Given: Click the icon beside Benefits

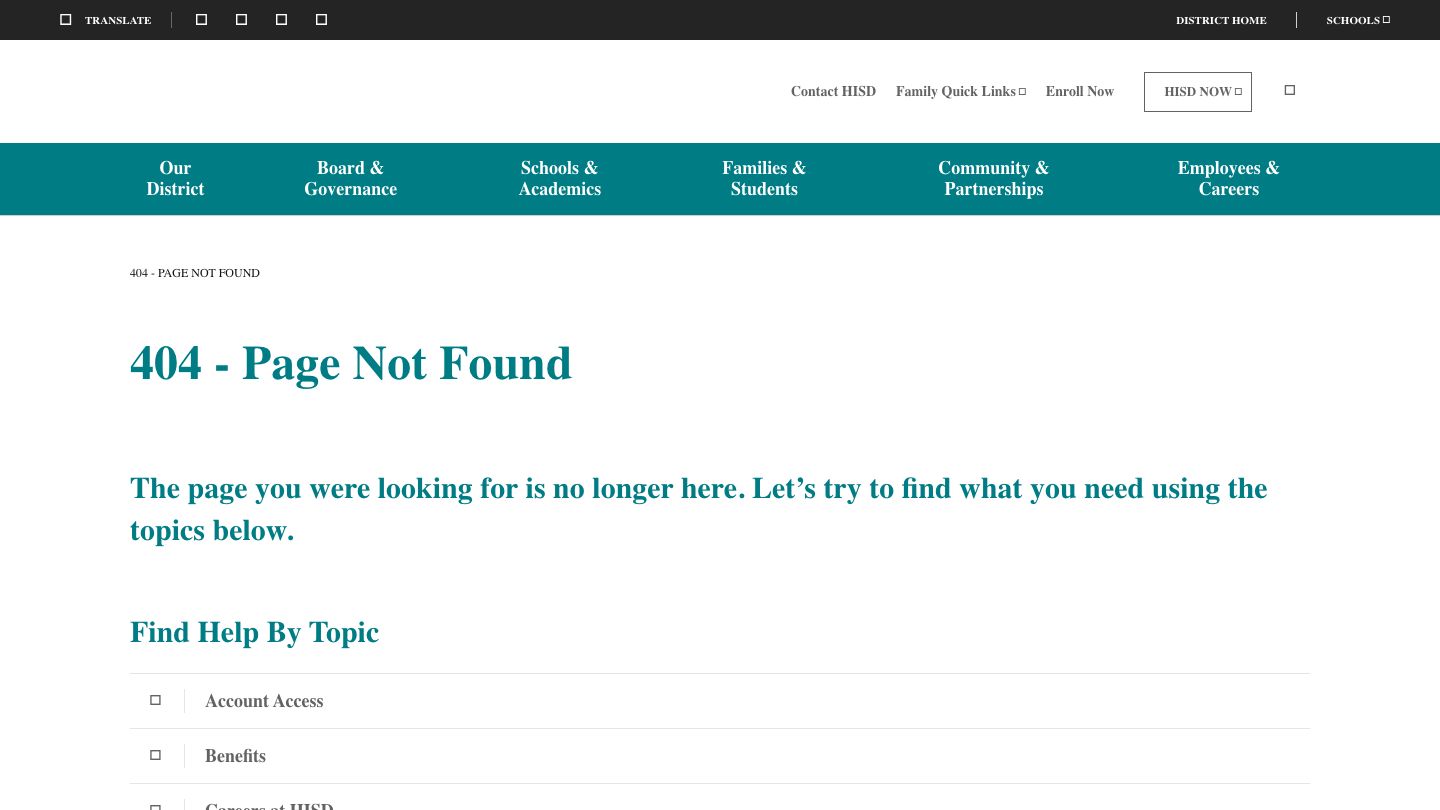Looking at the screenshot, I should click(x=155, y=756).
